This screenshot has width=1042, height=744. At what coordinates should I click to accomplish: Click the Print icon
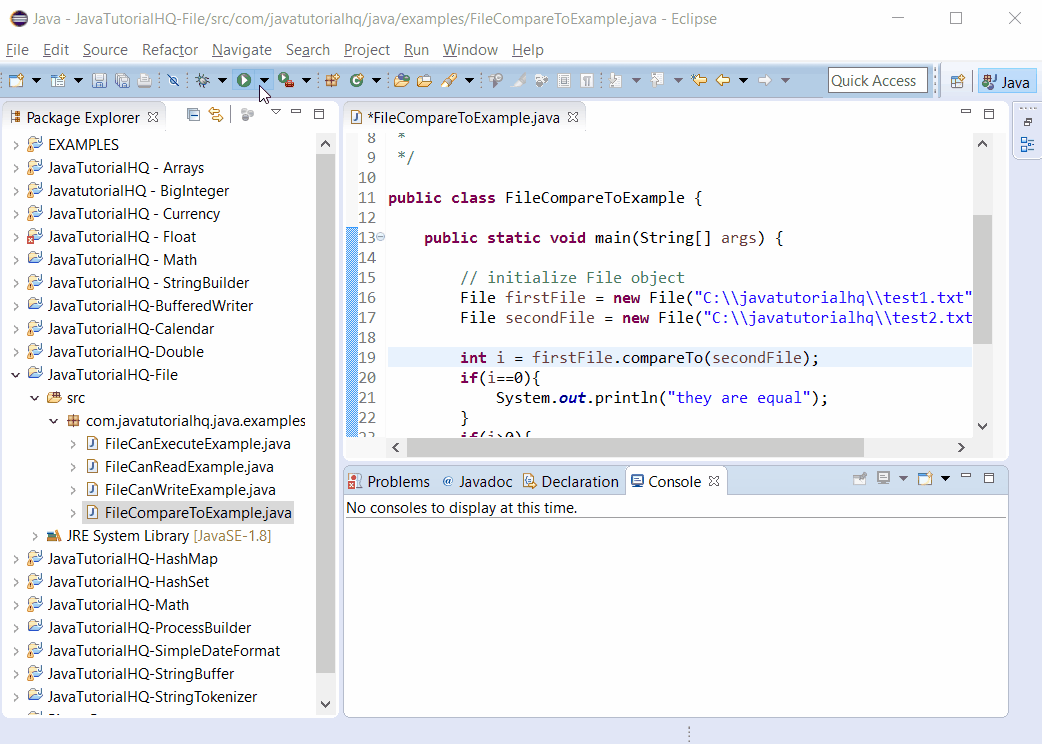pos(144,80)
